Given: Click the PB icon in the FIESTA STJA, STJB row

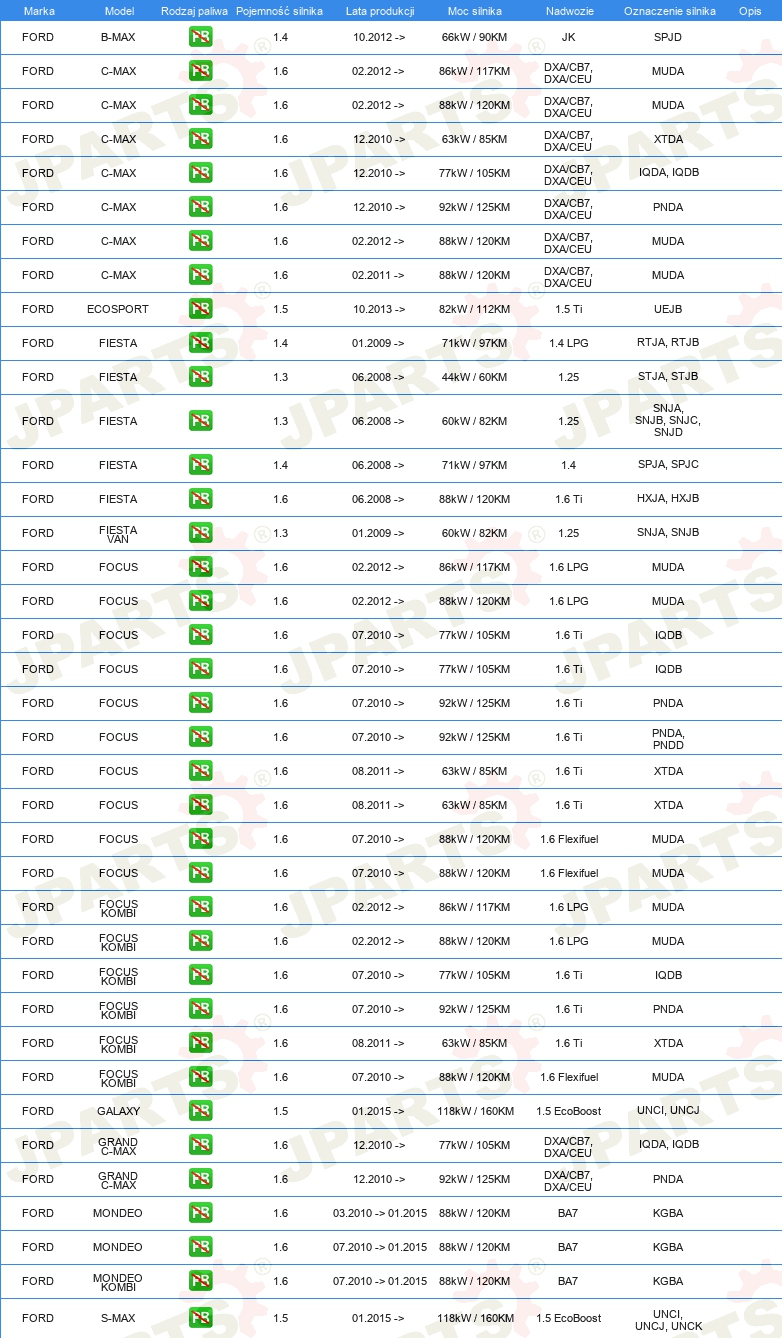Looking at the screenshot, I should [x=201, y=377].
